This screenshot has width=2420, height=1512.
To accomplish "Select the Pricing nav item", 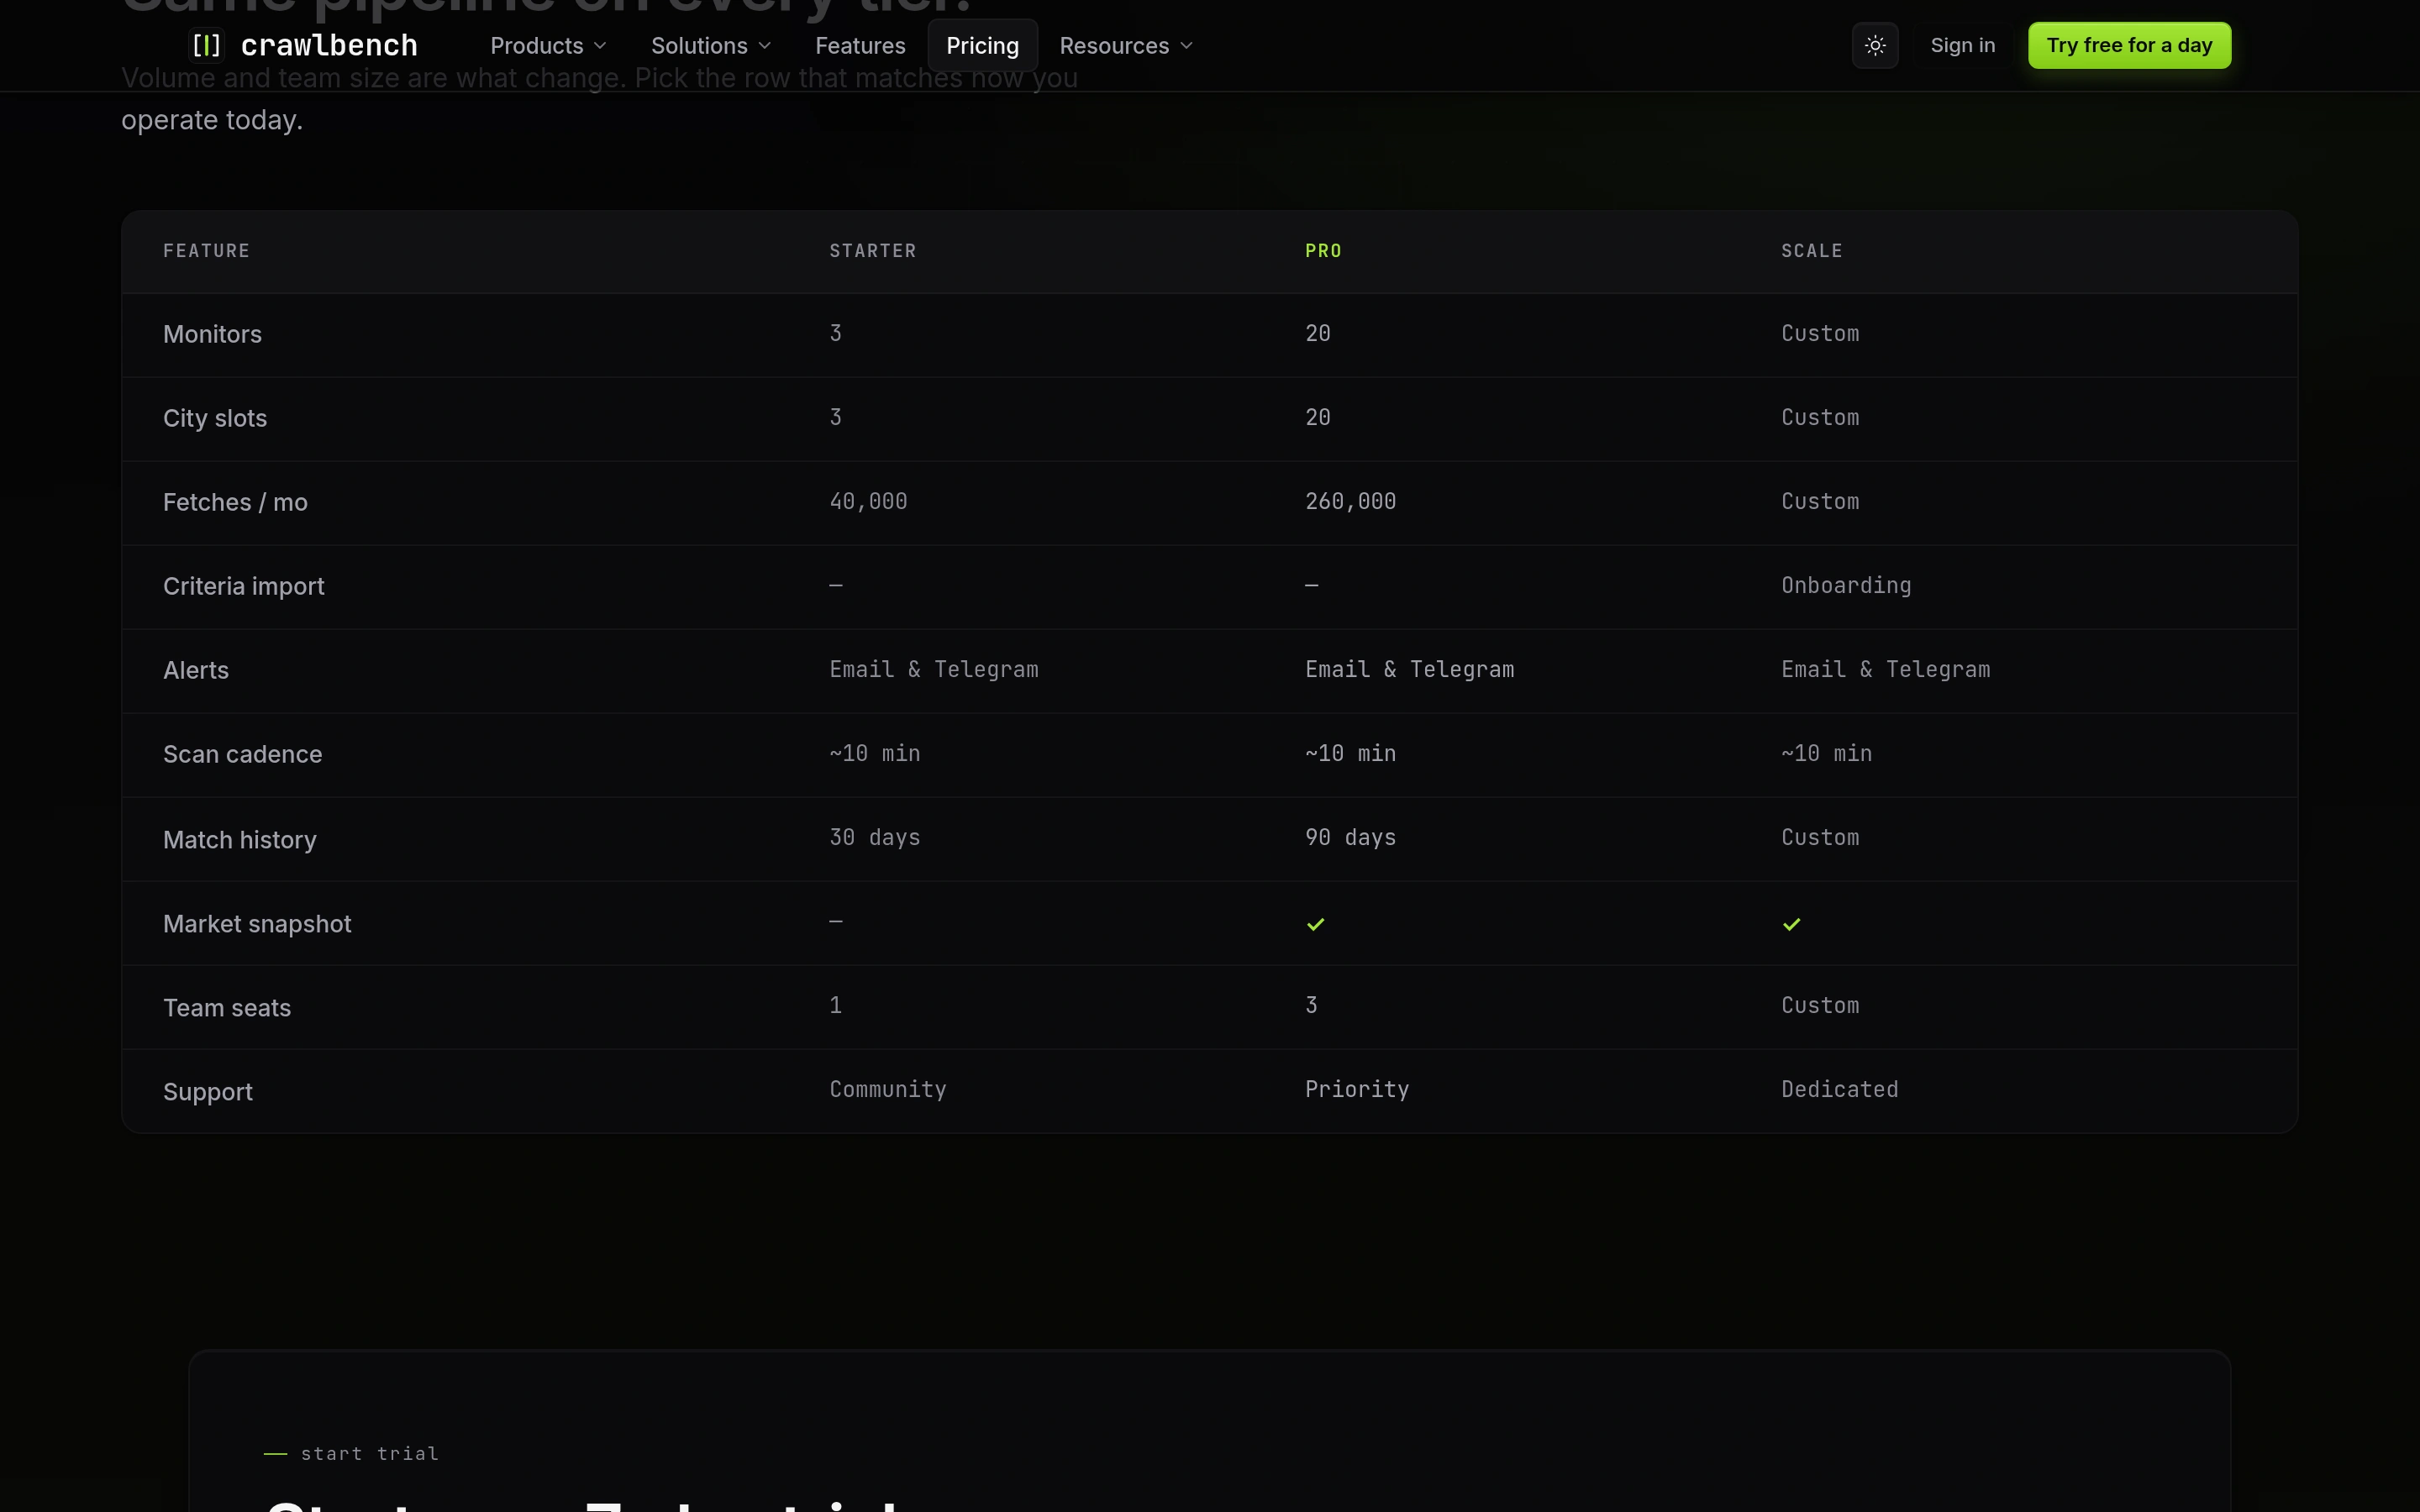I will pyautogui.click(x=982, y=45).
